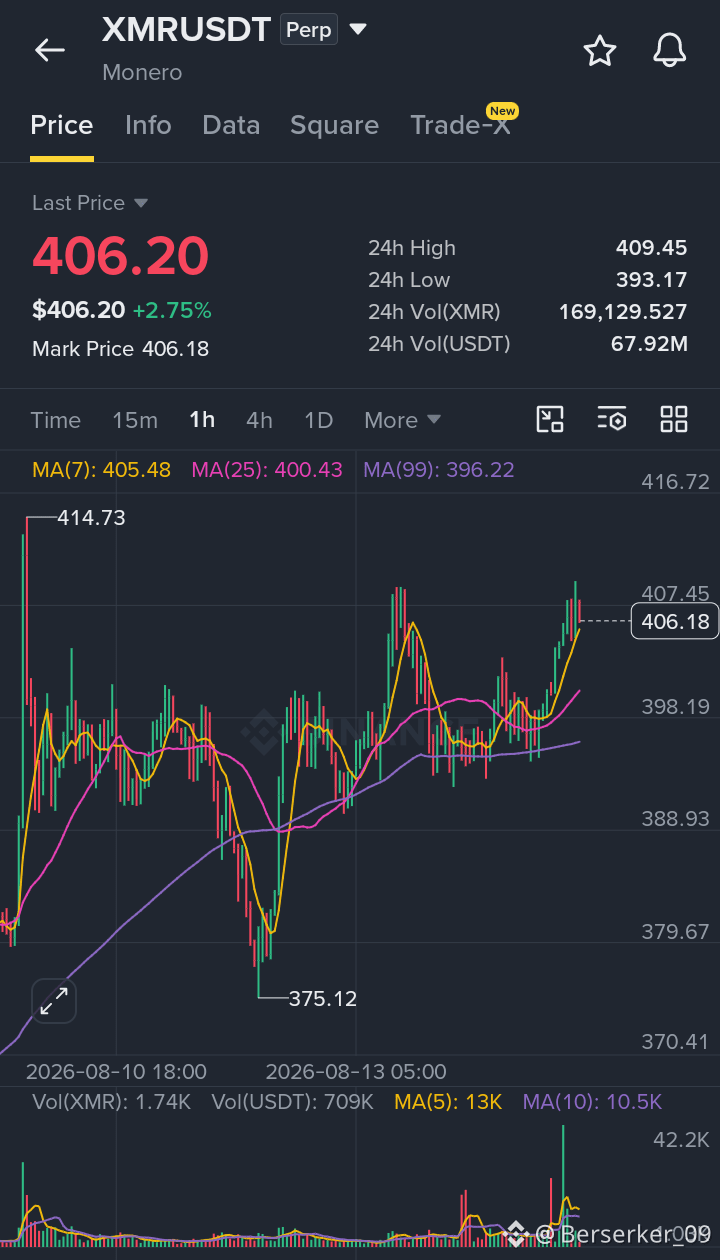This screenshot has width=720, height=1260.
Task: Open the Square tab
Action: [335, 125]
